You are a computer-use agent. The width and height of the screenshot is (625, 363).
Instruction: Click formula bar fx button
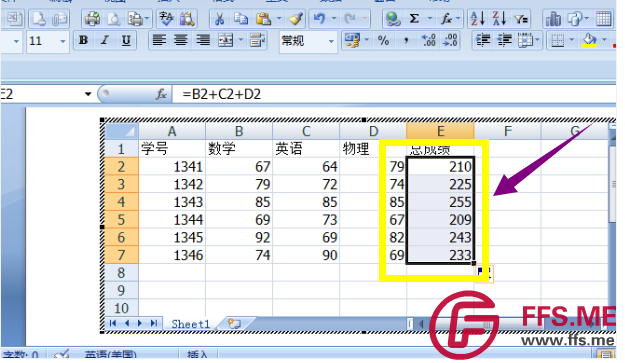(161, 94)
